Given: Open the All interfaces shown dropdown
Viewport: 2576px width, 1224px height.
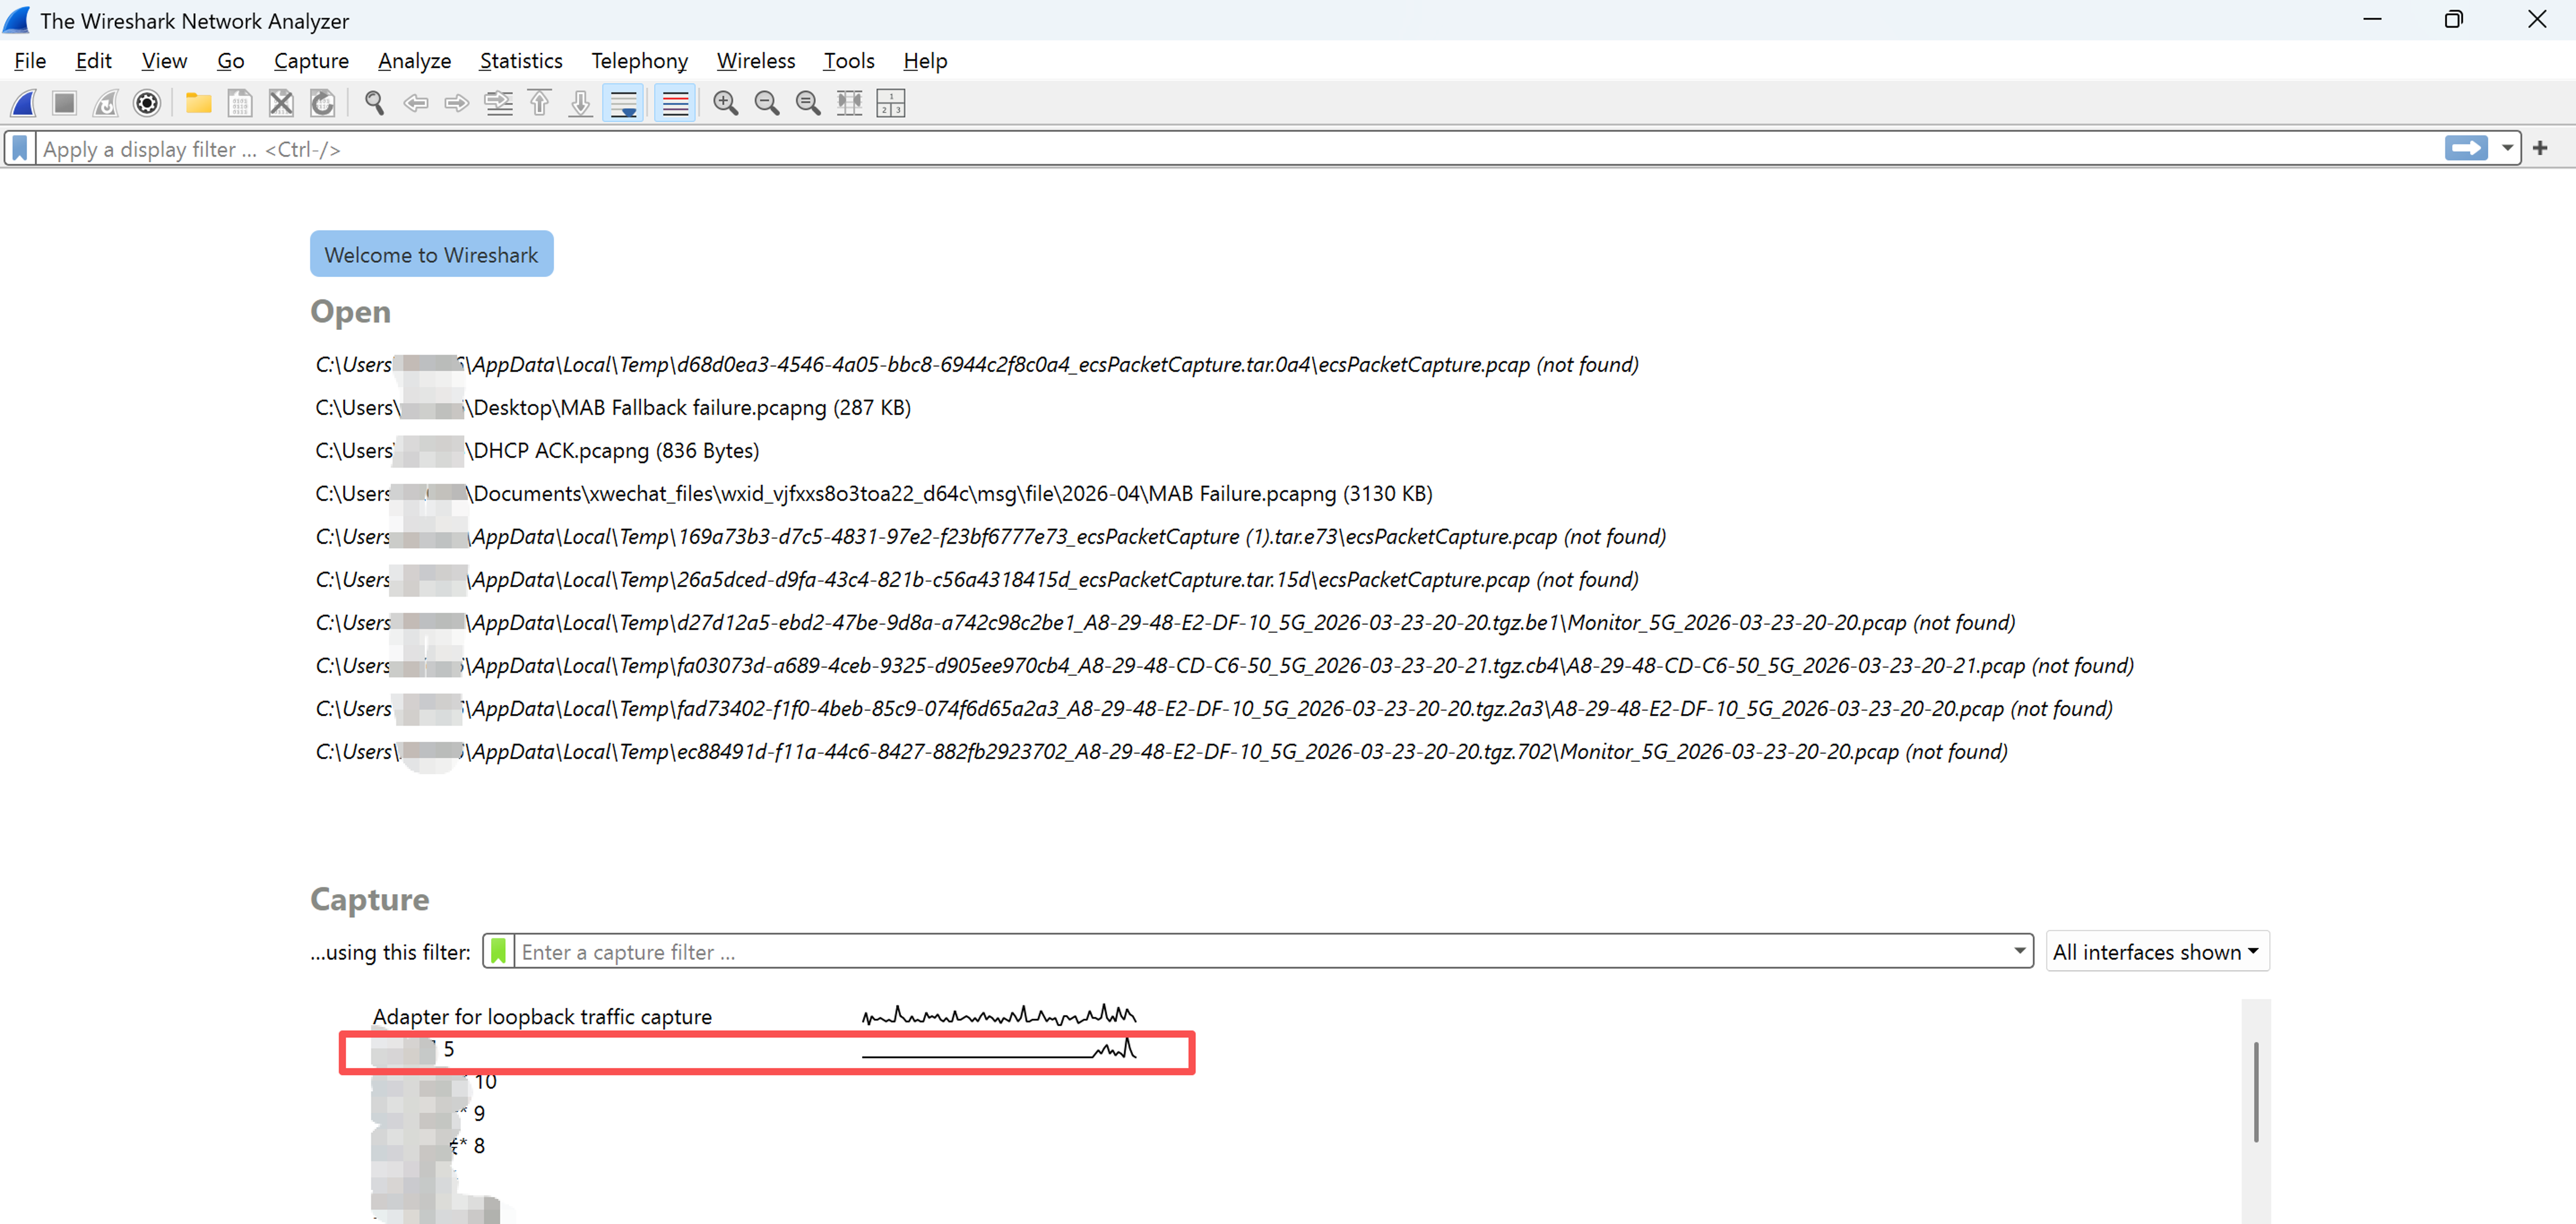Looking at the screenshot, I should 2157,952.
